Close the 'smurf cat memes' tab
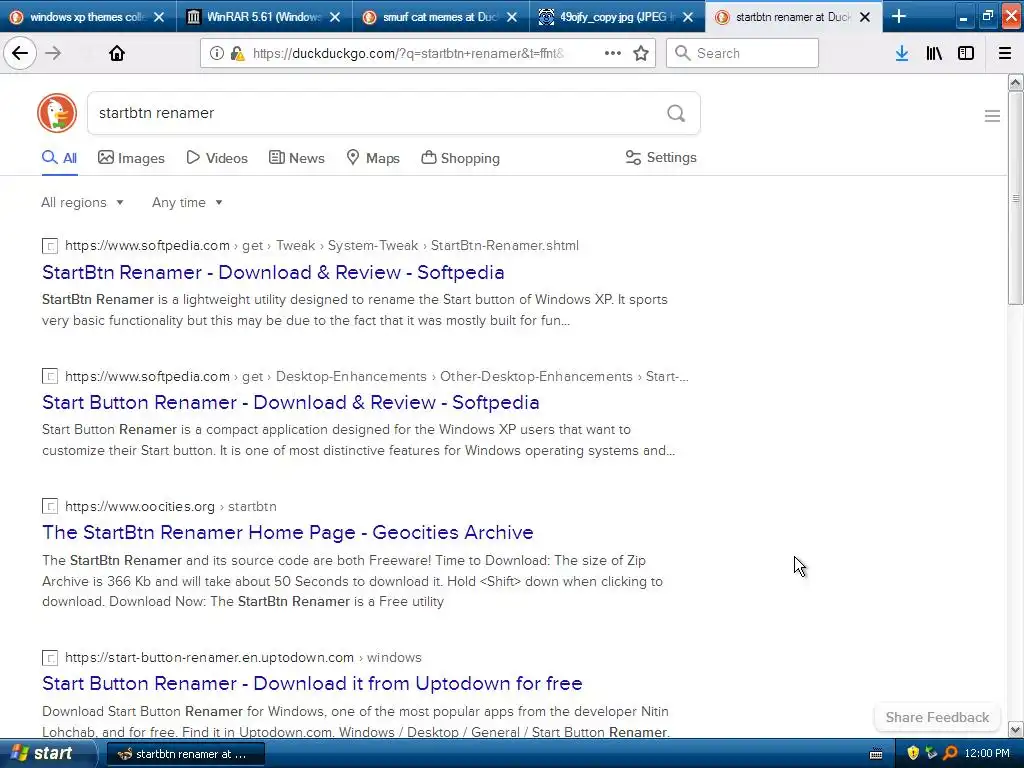The height and width of the screenshot is (768, 1024). (x=512, y=17)
